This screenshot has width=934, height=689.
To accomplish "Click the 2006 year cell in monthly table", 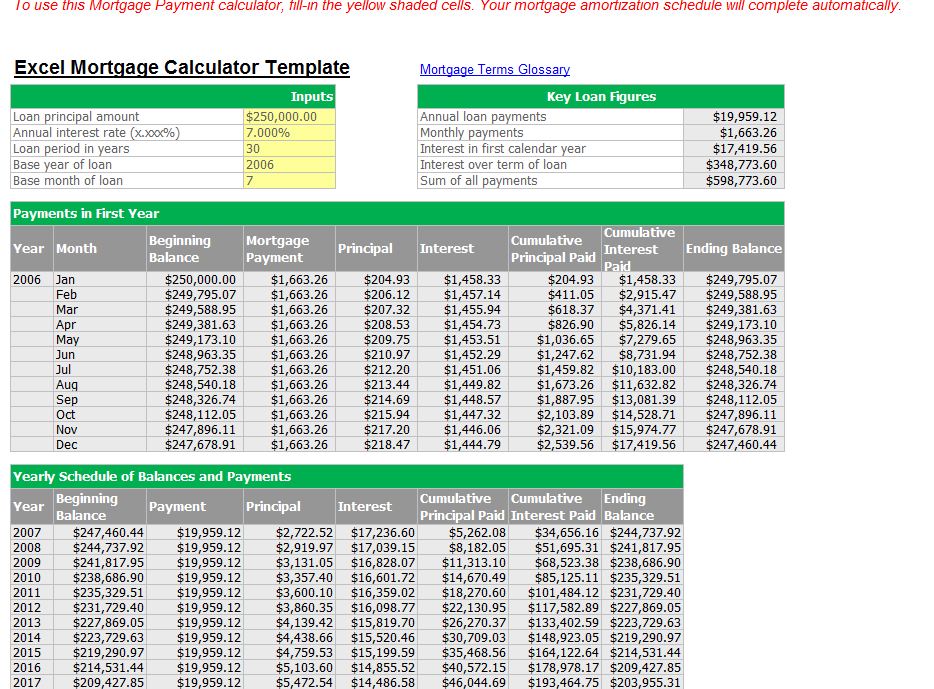I will coord(32,280).
